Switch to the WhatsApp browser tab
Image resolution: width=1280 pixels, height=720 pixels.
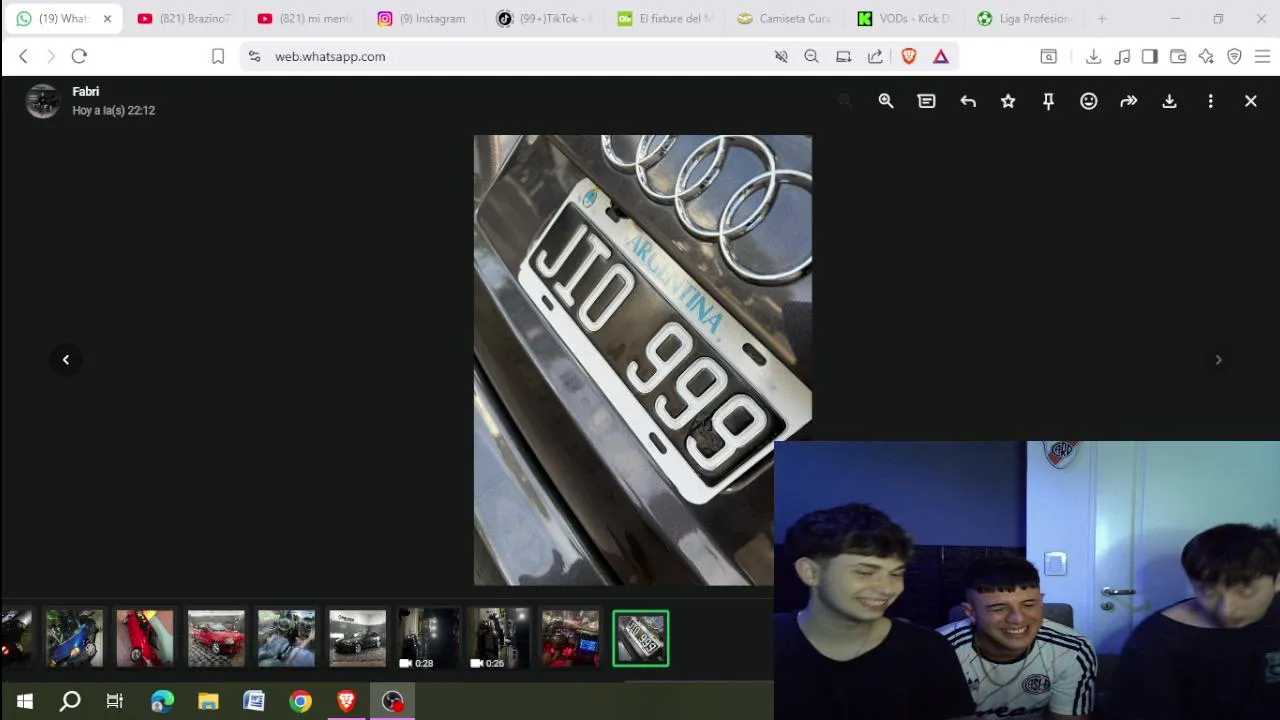pos(63,19)
